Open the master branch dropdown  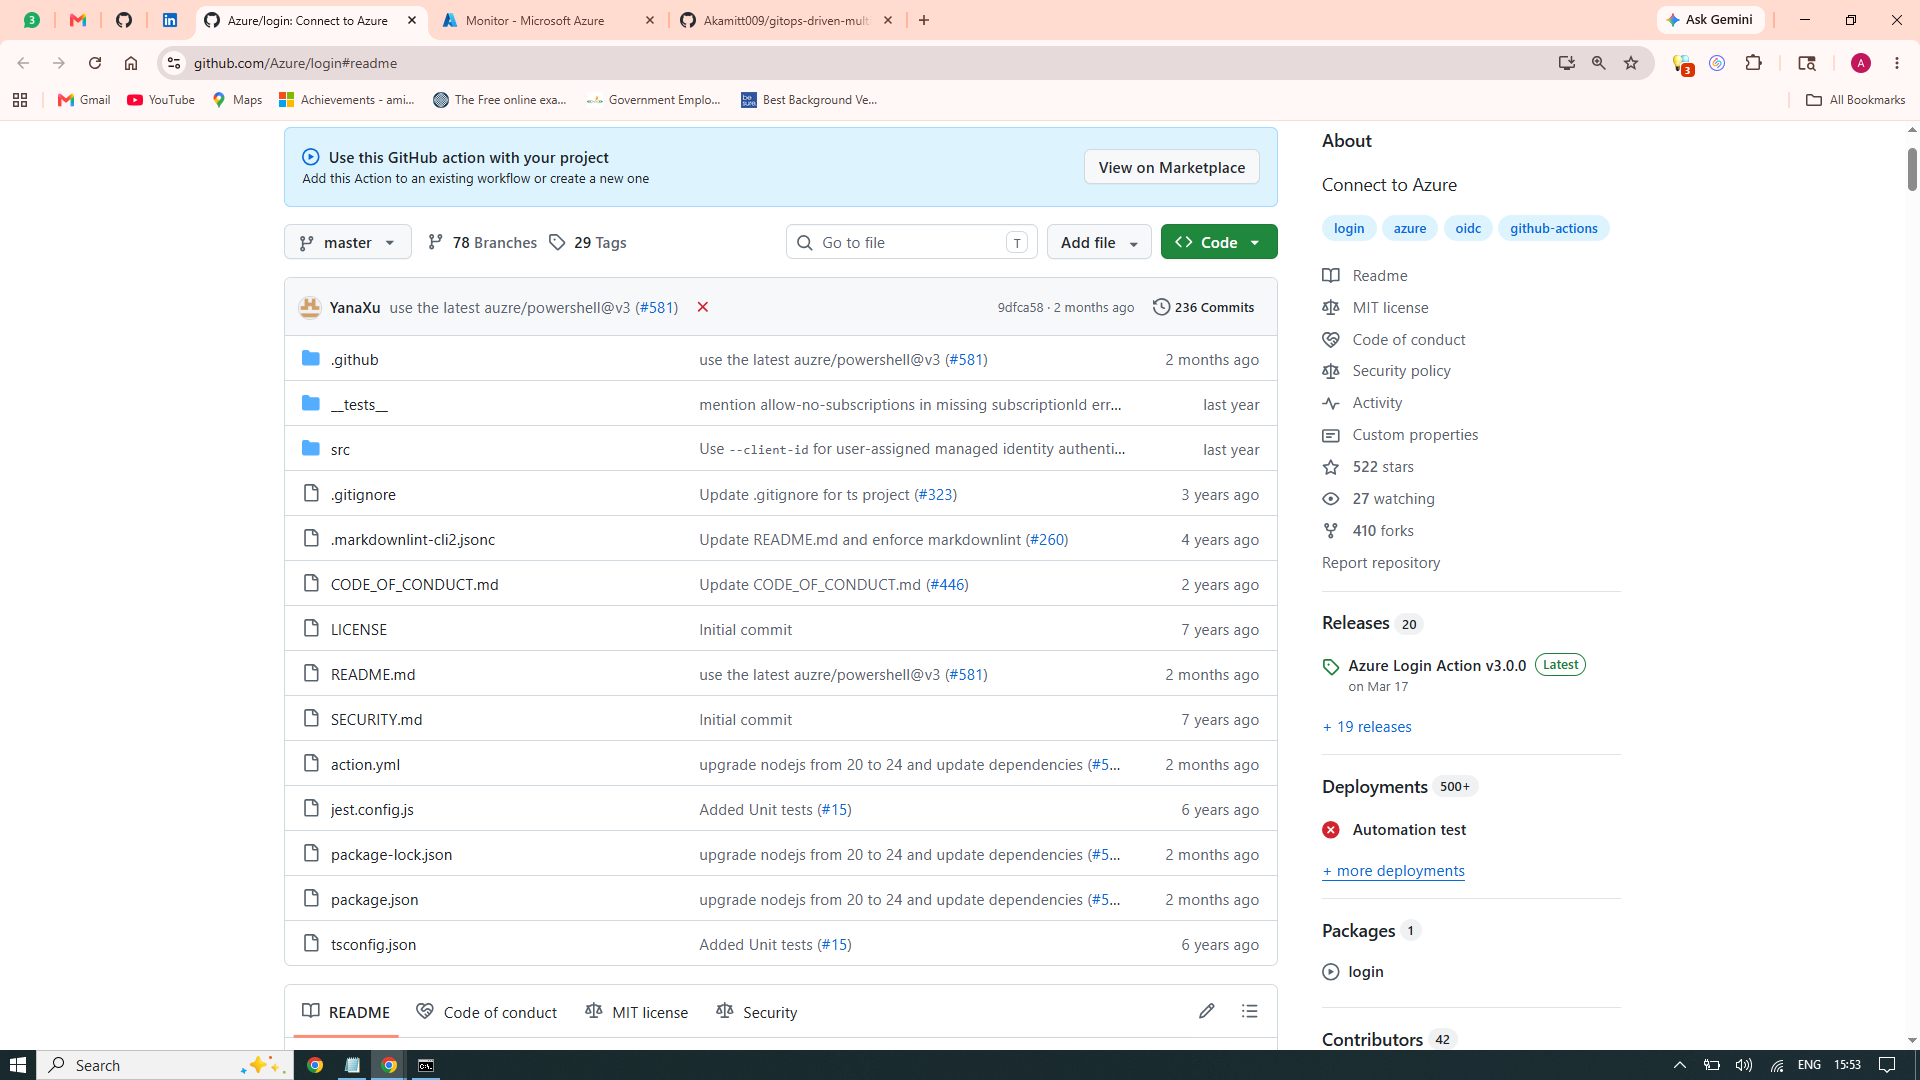pyautogui.click(x=348, y=242)
